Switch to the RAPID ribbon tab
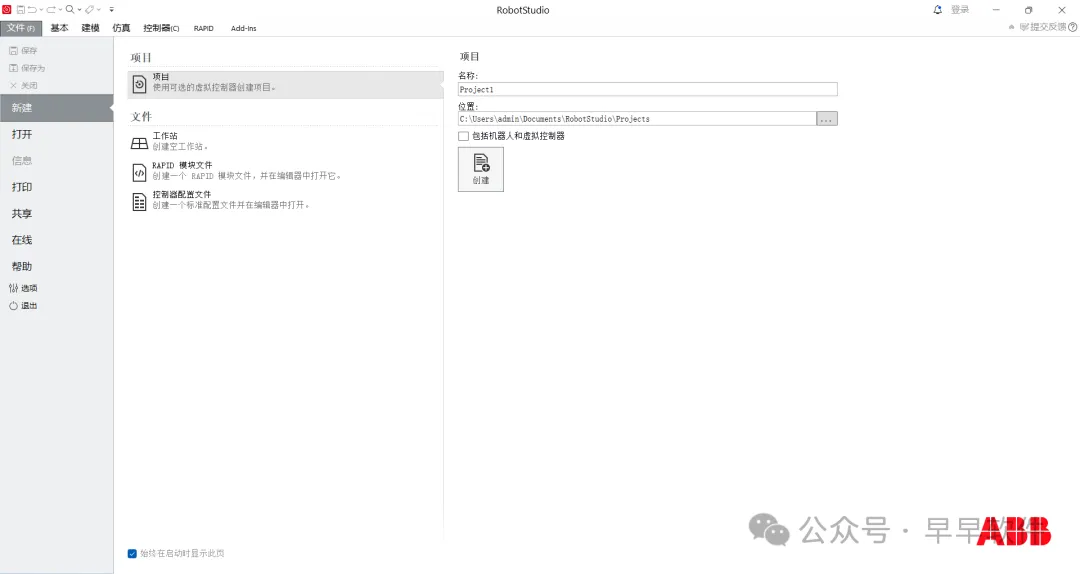Image resolution: width=1080 pixels, height=574 pixels. coord(204,28)
